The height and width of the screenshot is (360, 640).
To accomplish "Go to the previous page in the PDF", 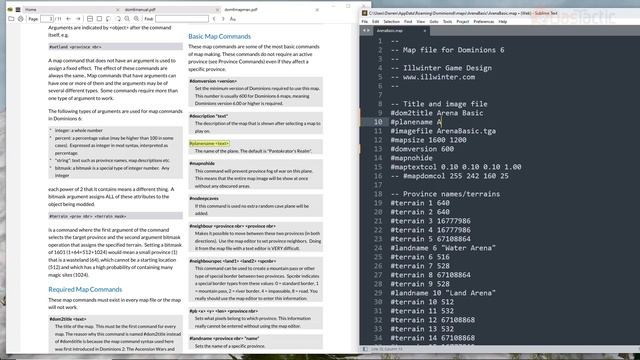I will click(69, 19).
